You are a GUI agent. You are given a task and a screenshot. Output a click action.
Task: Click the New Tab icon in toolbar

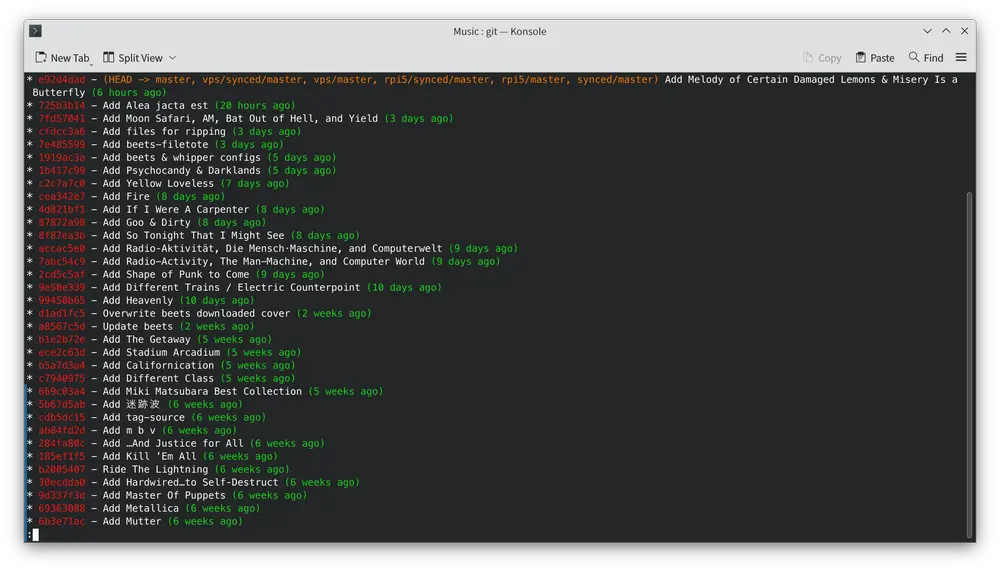click(41, 58)
